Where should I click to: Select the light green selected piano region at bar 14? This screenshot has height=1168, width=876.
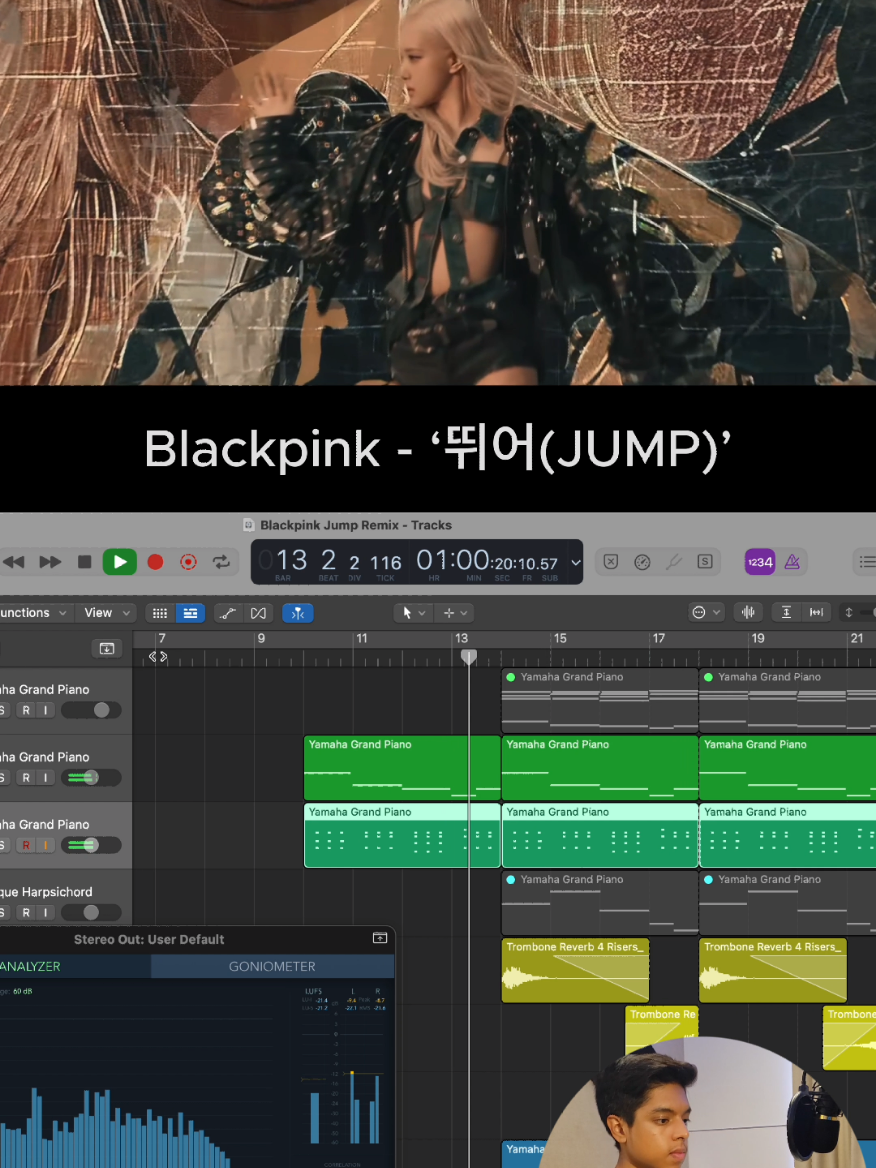600,835
